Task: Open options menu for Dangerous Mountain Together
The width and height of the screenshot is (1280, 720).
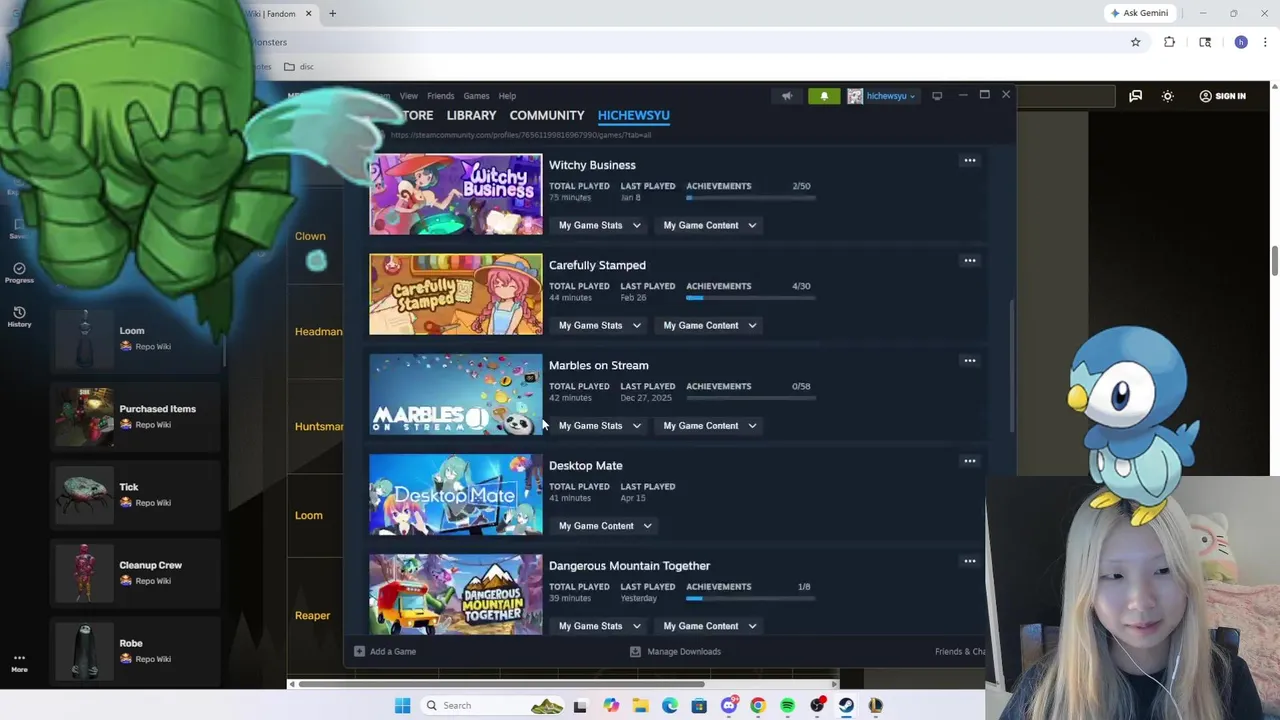Action: [969, 561]
